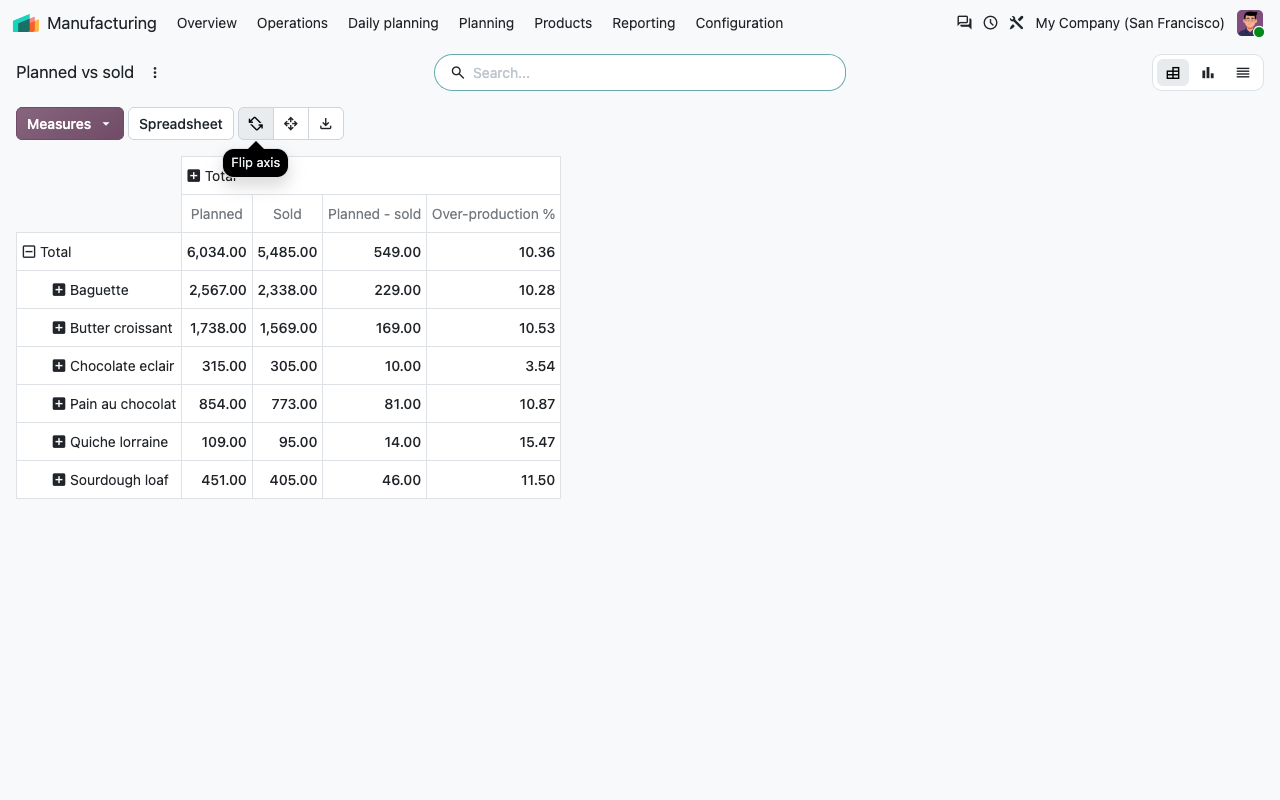The image size is (1280, 800).
Task: Open the Reporting menu
Action: coord(644,23)
